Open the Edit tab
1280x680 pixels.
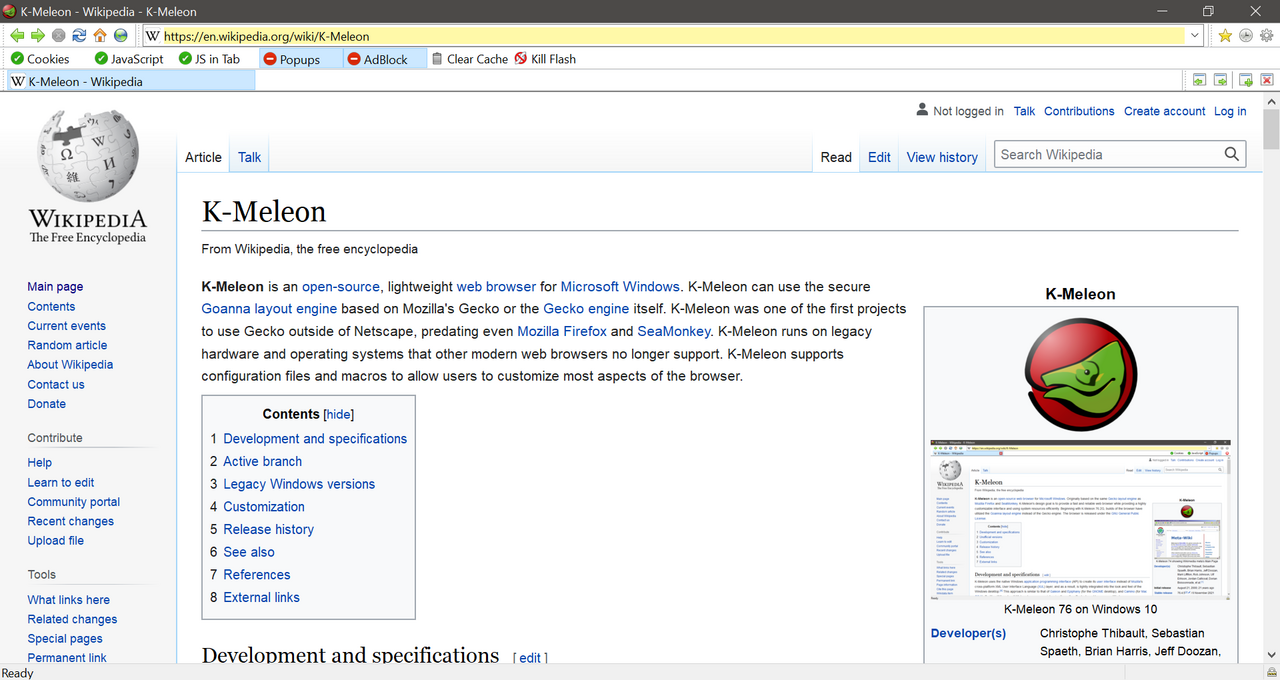[x=879, y=157]
